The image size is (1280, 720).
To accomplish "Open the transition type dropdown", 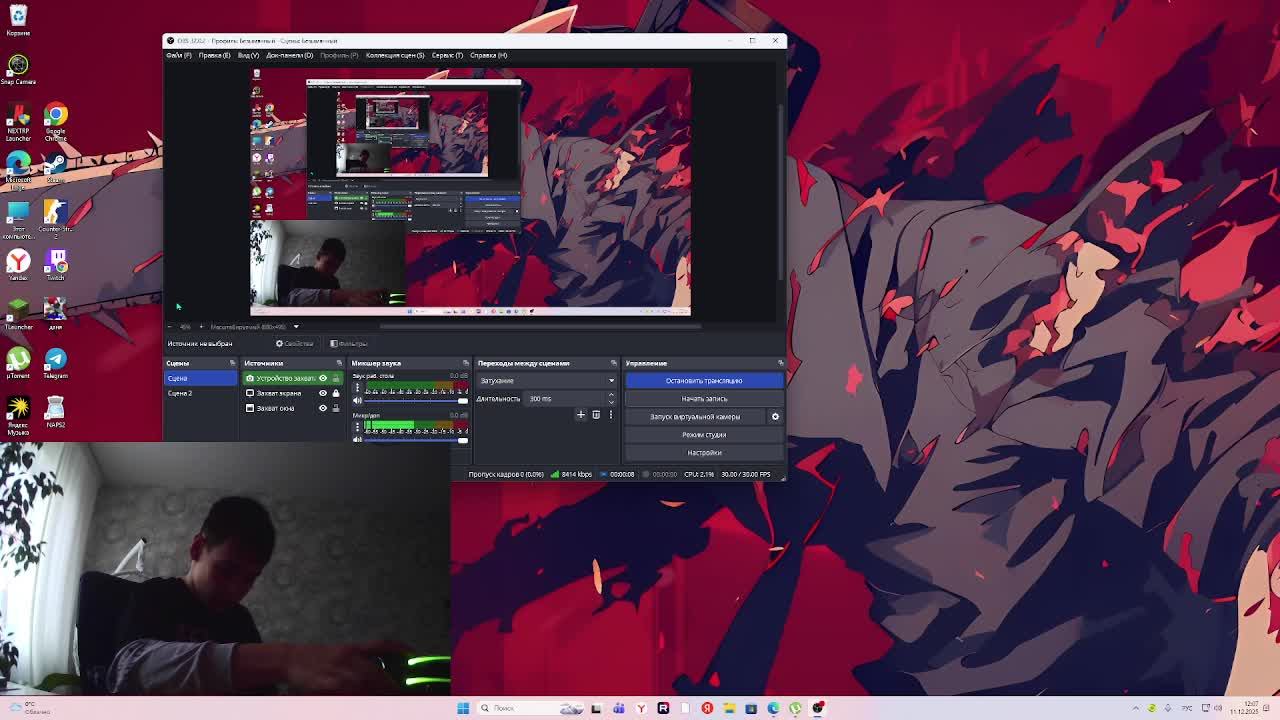I will [546, 380].
